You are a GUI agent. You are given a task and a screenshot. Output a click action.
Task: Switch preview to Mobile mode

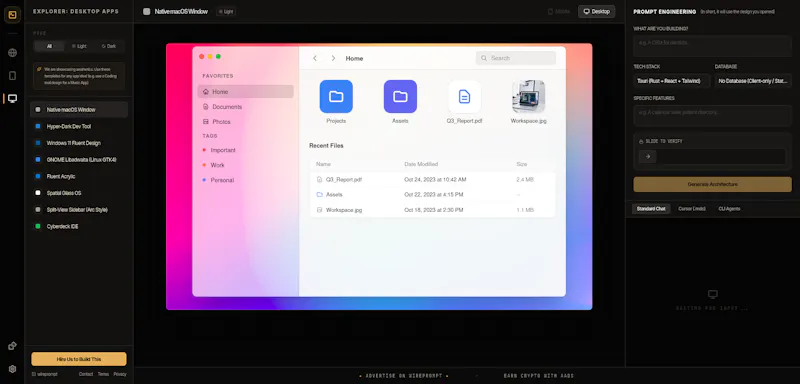(559, 11)
